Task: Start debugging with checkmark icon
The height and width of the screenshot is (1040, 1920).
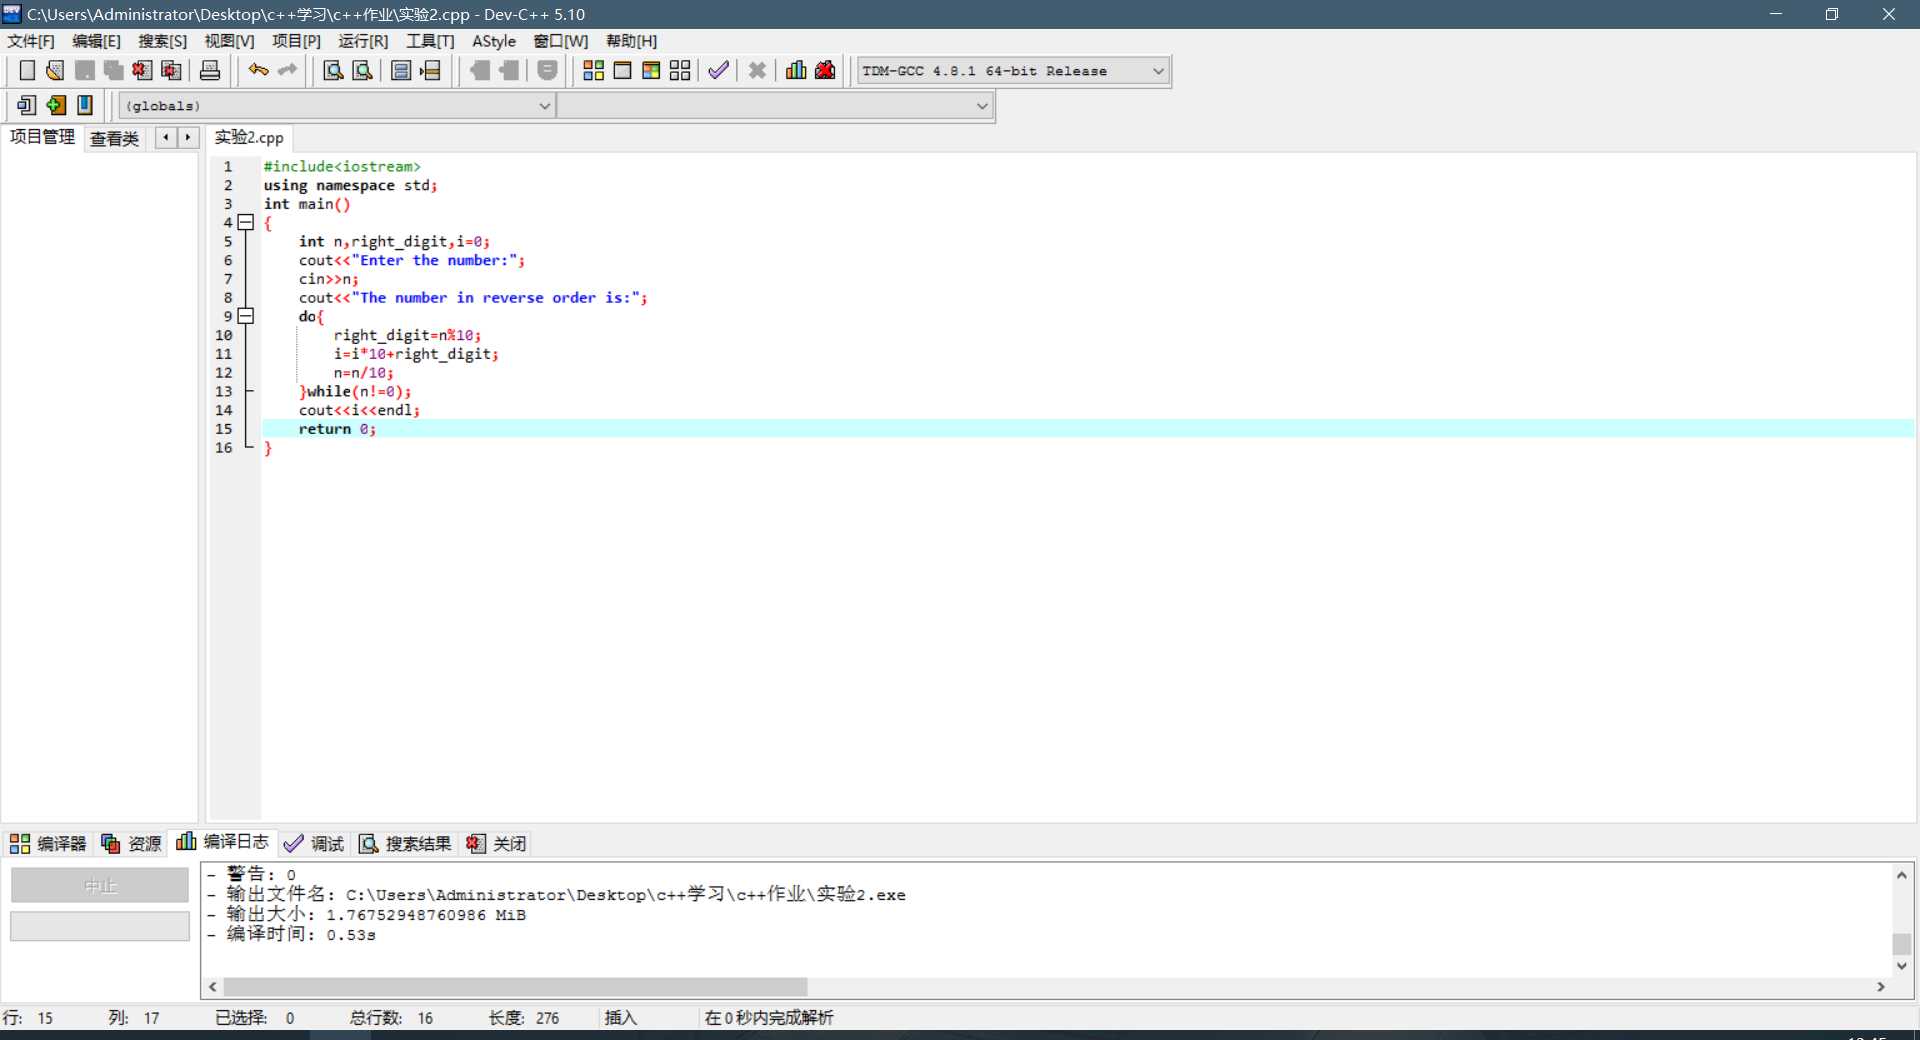Action: 718,70
